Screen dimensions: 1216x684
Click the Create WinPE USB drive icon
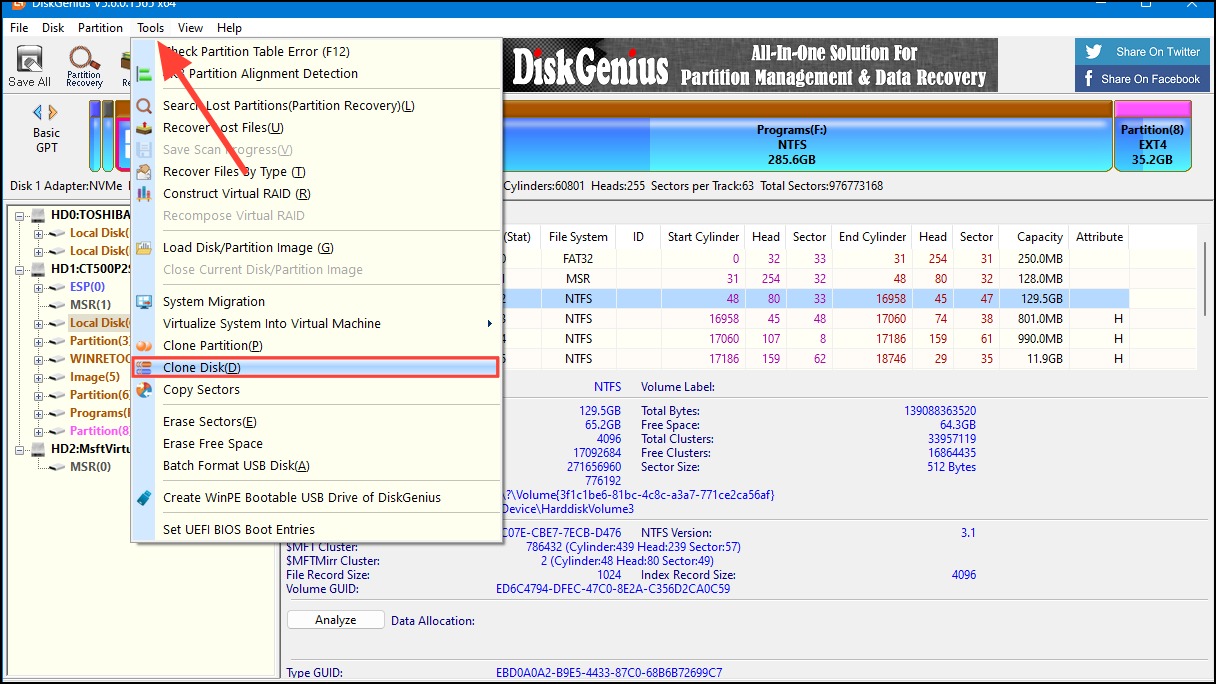coord(144,498)
